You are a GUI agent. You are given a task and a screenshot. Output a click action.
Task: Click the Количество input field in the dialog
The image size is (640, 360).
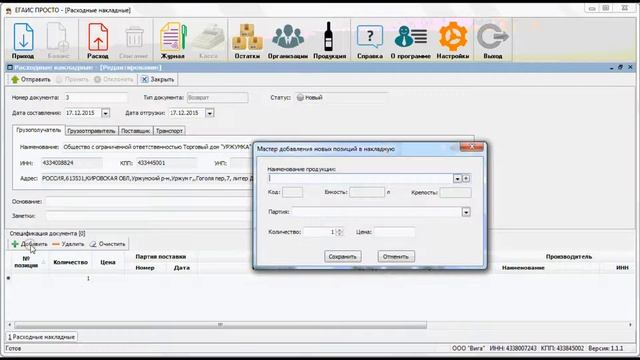point(319,232)
